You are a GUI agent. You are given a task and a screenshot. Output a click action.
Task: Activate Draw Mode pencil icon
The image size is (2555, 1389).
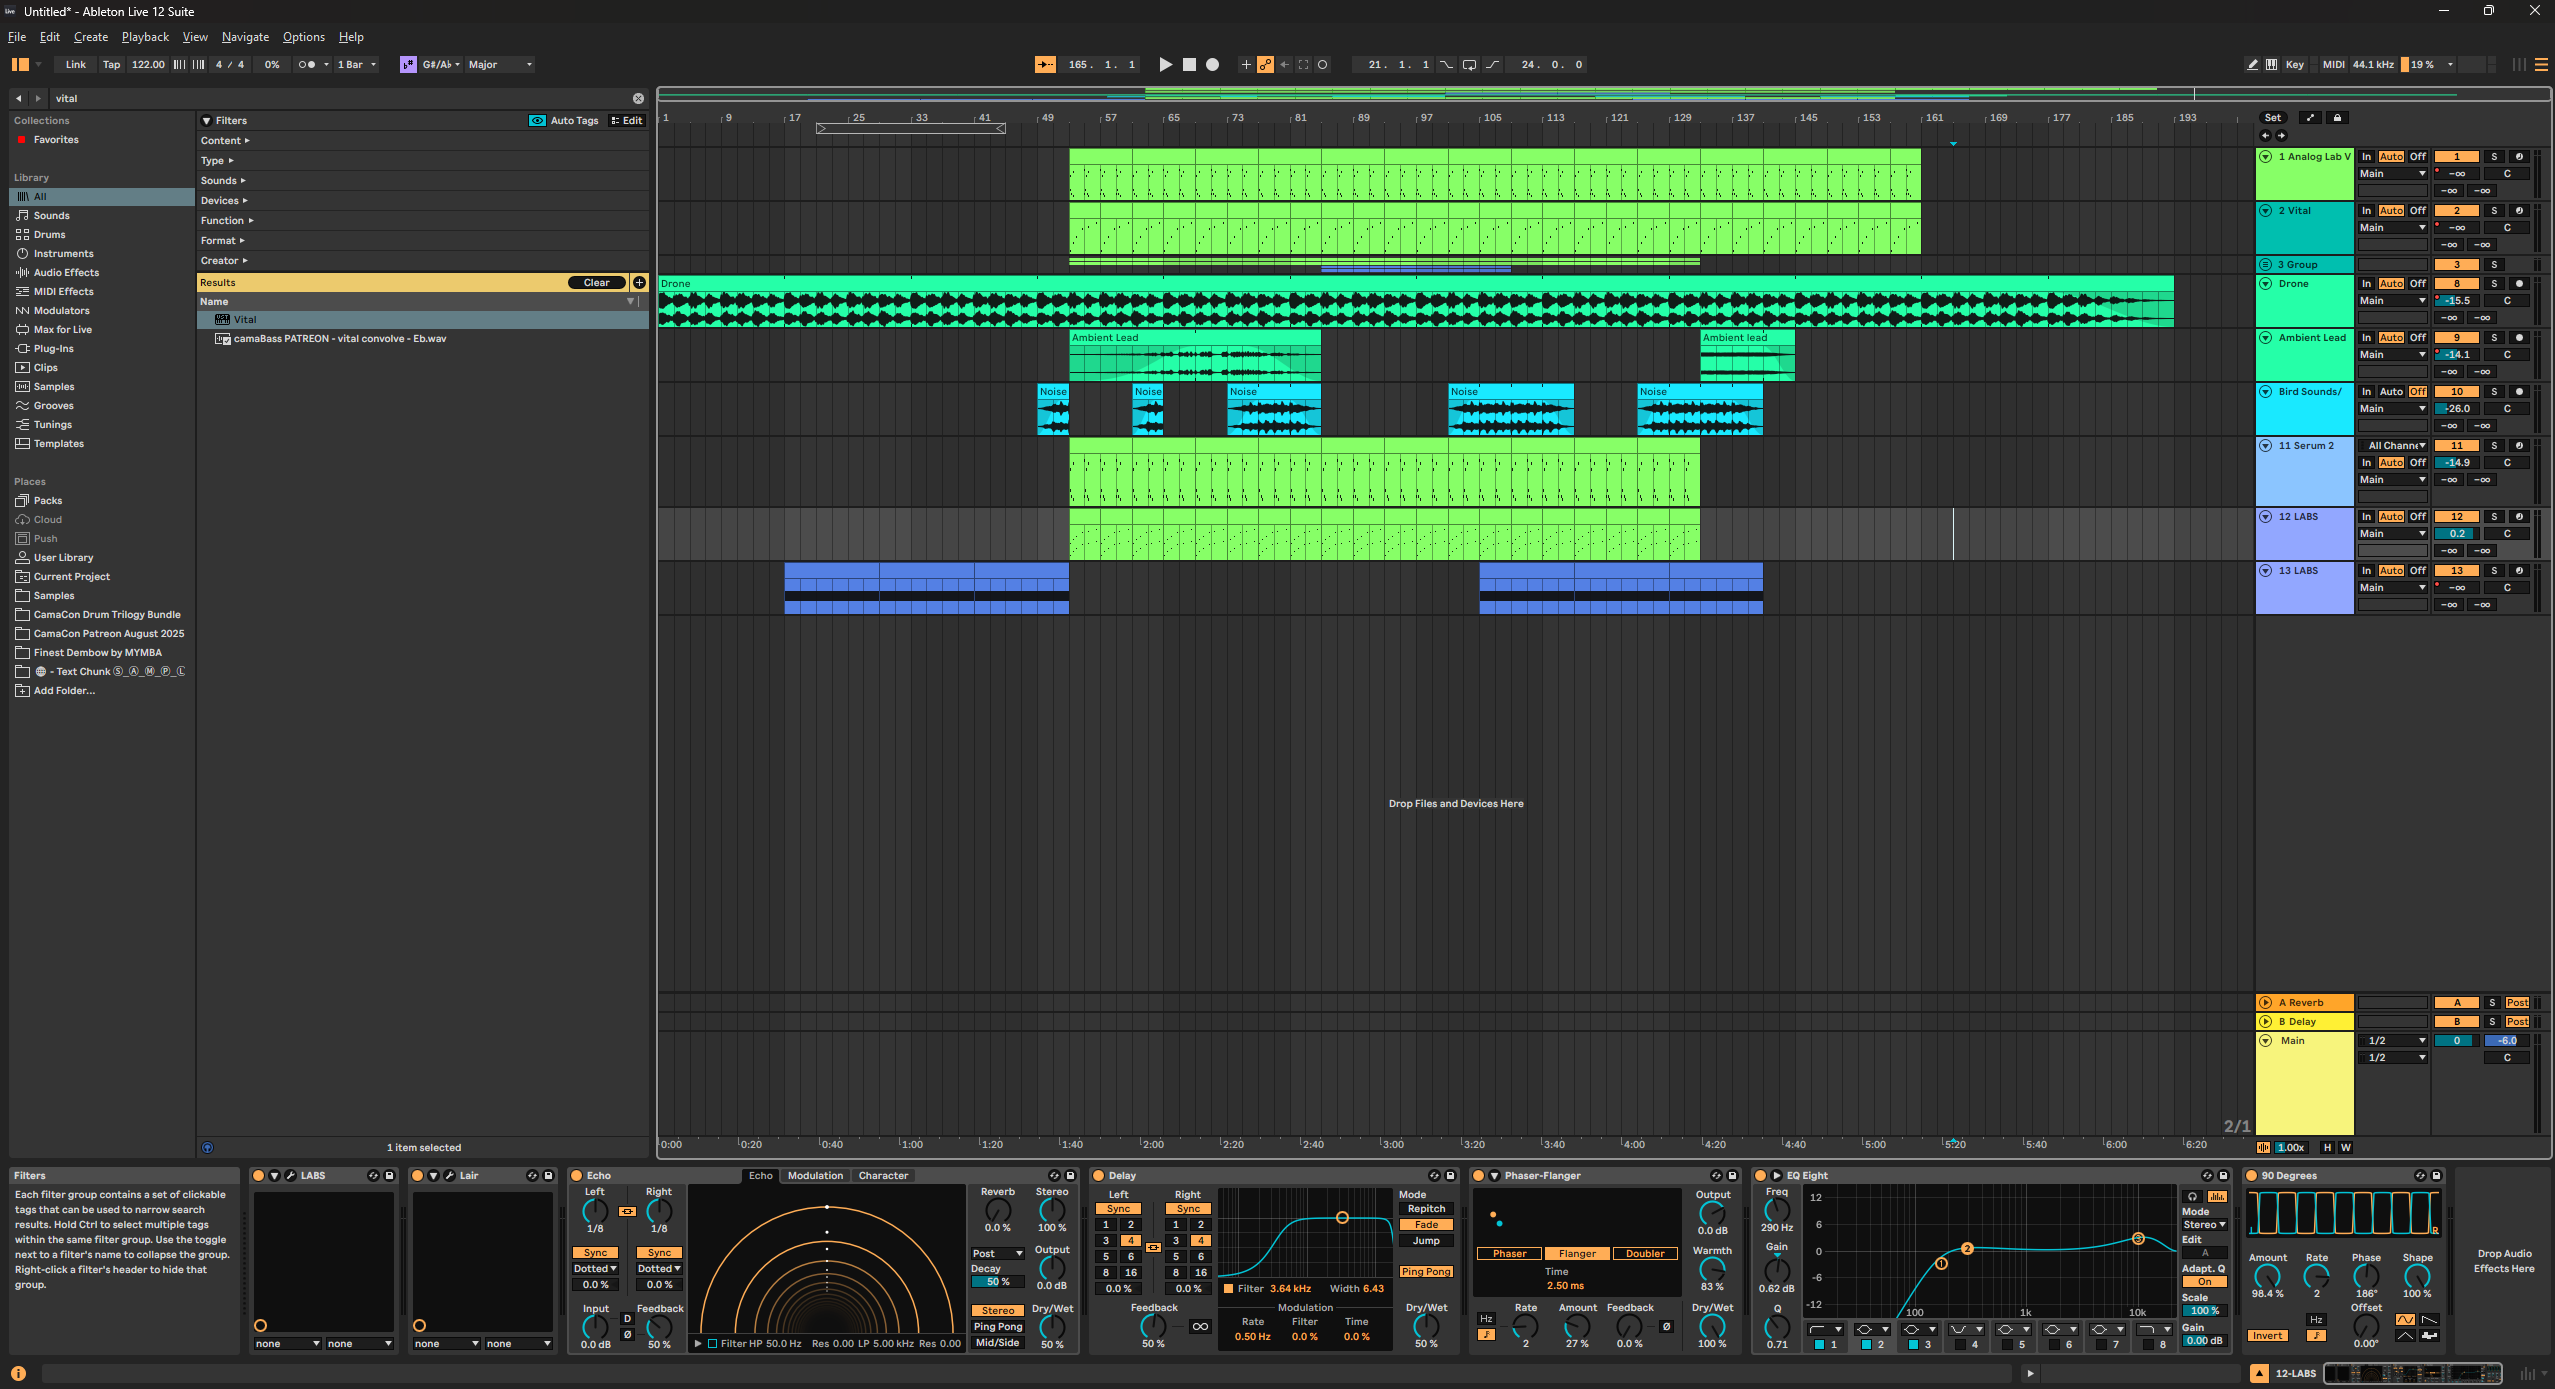pyautogui.click(x=2252, y=65)
